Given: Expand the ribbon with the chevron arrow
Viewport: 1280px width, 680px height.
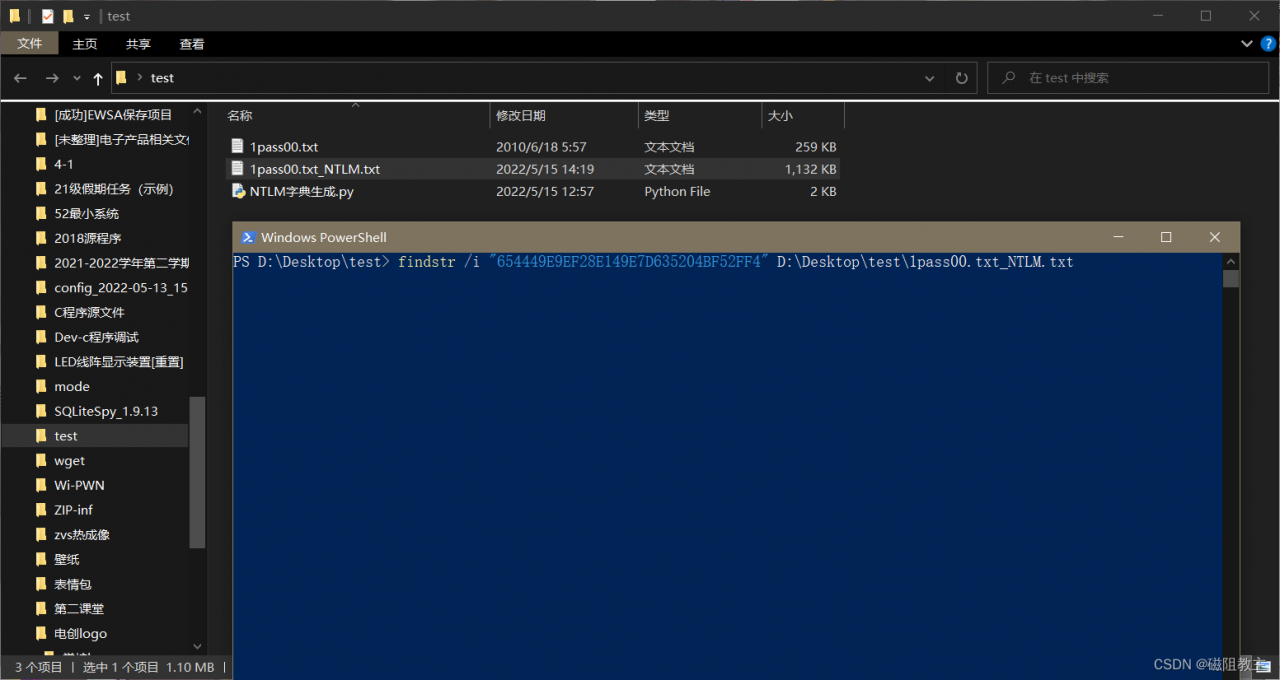Looking at the screenshot, I should coord(1247,44).
